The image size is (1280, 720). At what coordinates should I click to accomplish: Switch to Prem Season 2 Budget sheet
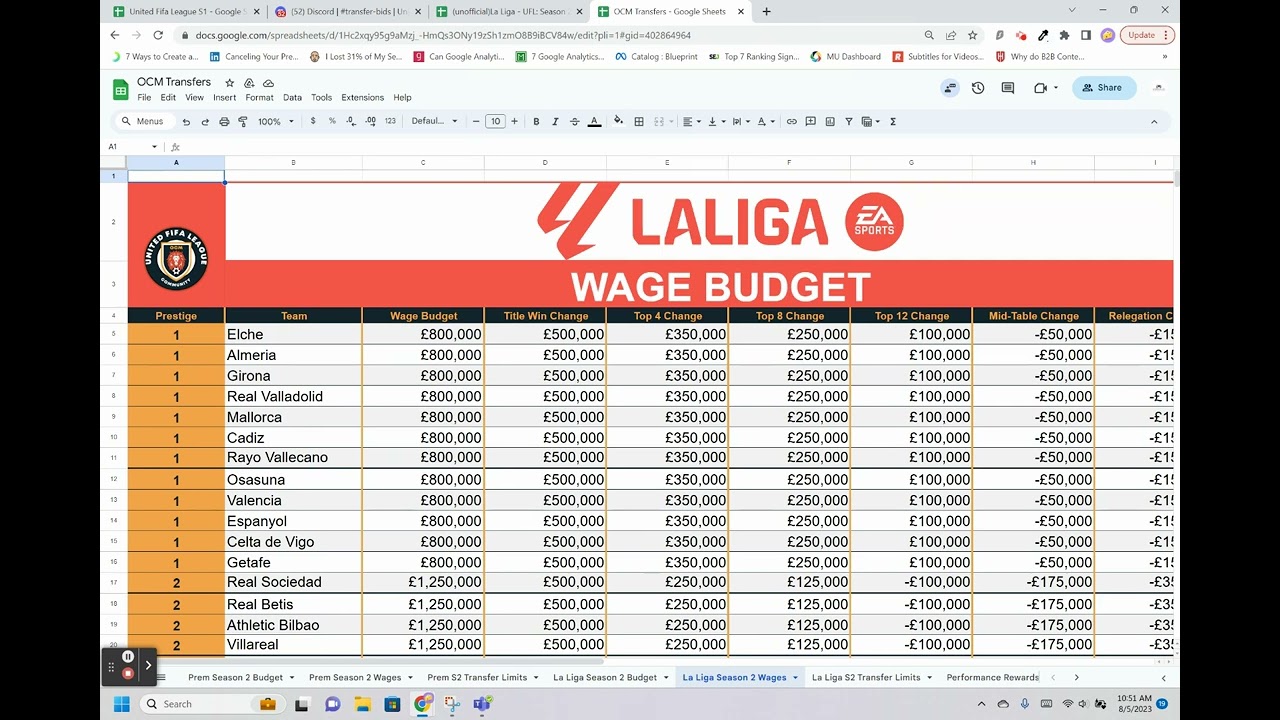pos(236,678)
